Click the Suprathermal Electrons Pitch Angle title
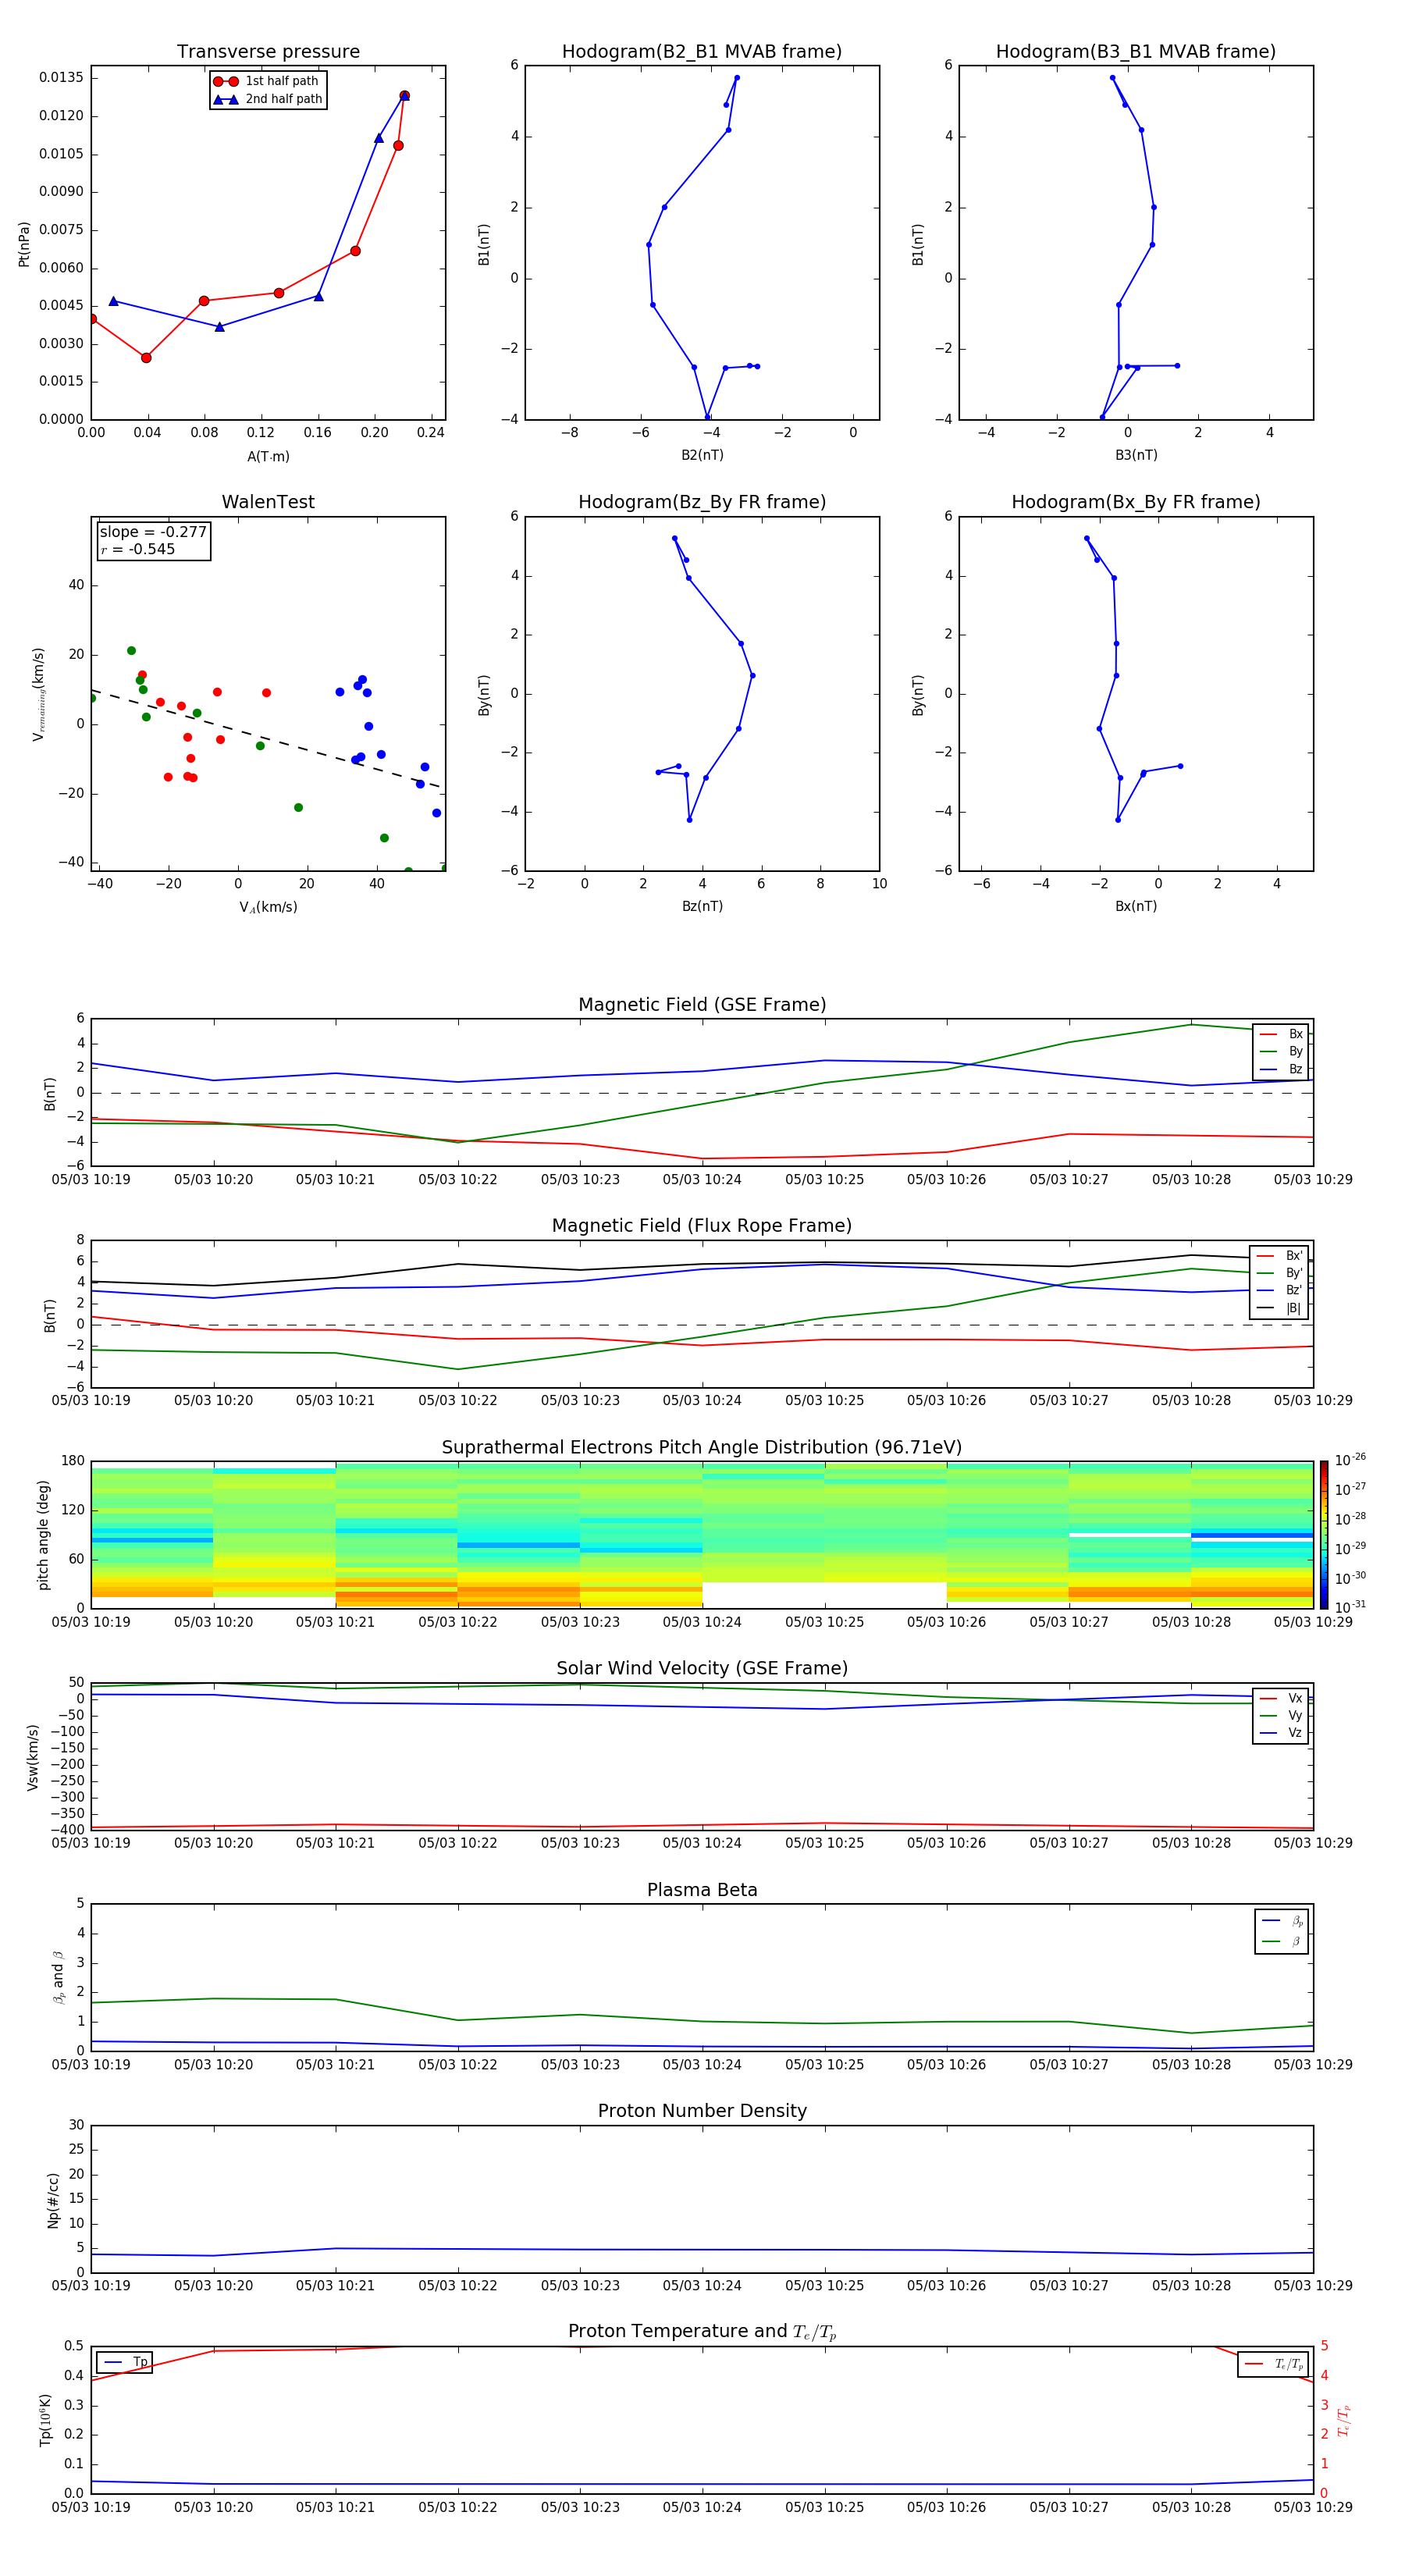1405x2576 pixels. 702,1448
